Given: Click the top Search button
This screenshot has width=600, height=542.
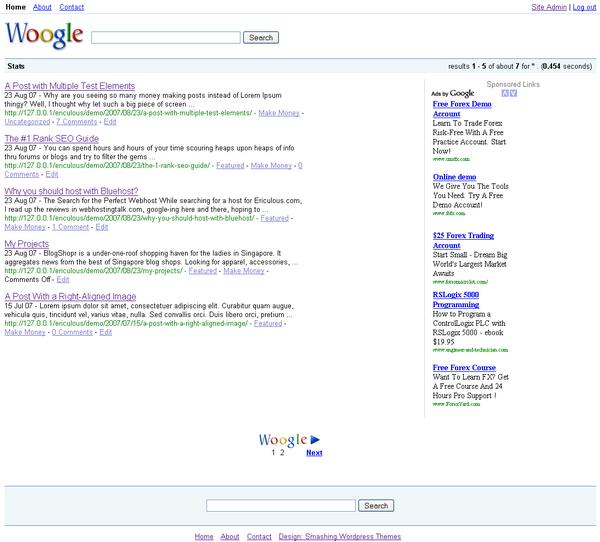Looking at the screenshot, I should click(261, 38).
